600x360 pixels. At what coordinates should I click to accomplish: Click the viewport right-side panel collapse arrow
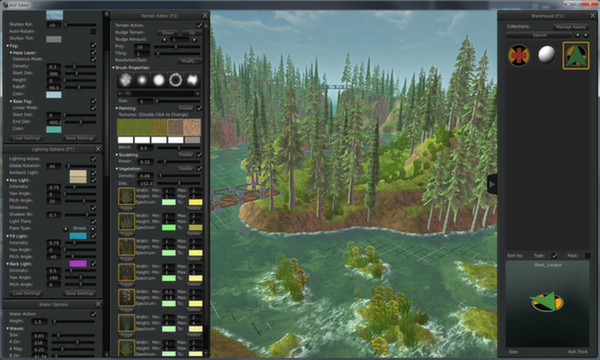click(492, 185)
